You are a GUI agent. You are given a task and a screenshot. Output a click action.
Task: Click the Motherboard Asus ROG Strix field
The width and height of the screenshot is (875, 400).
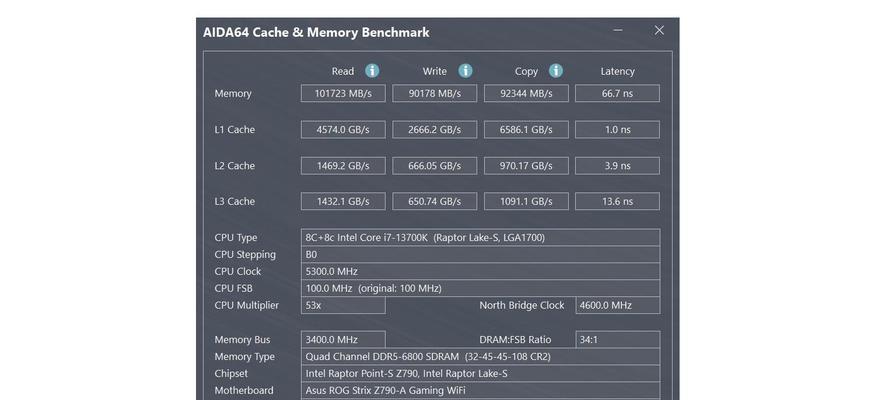pos(480,391)
